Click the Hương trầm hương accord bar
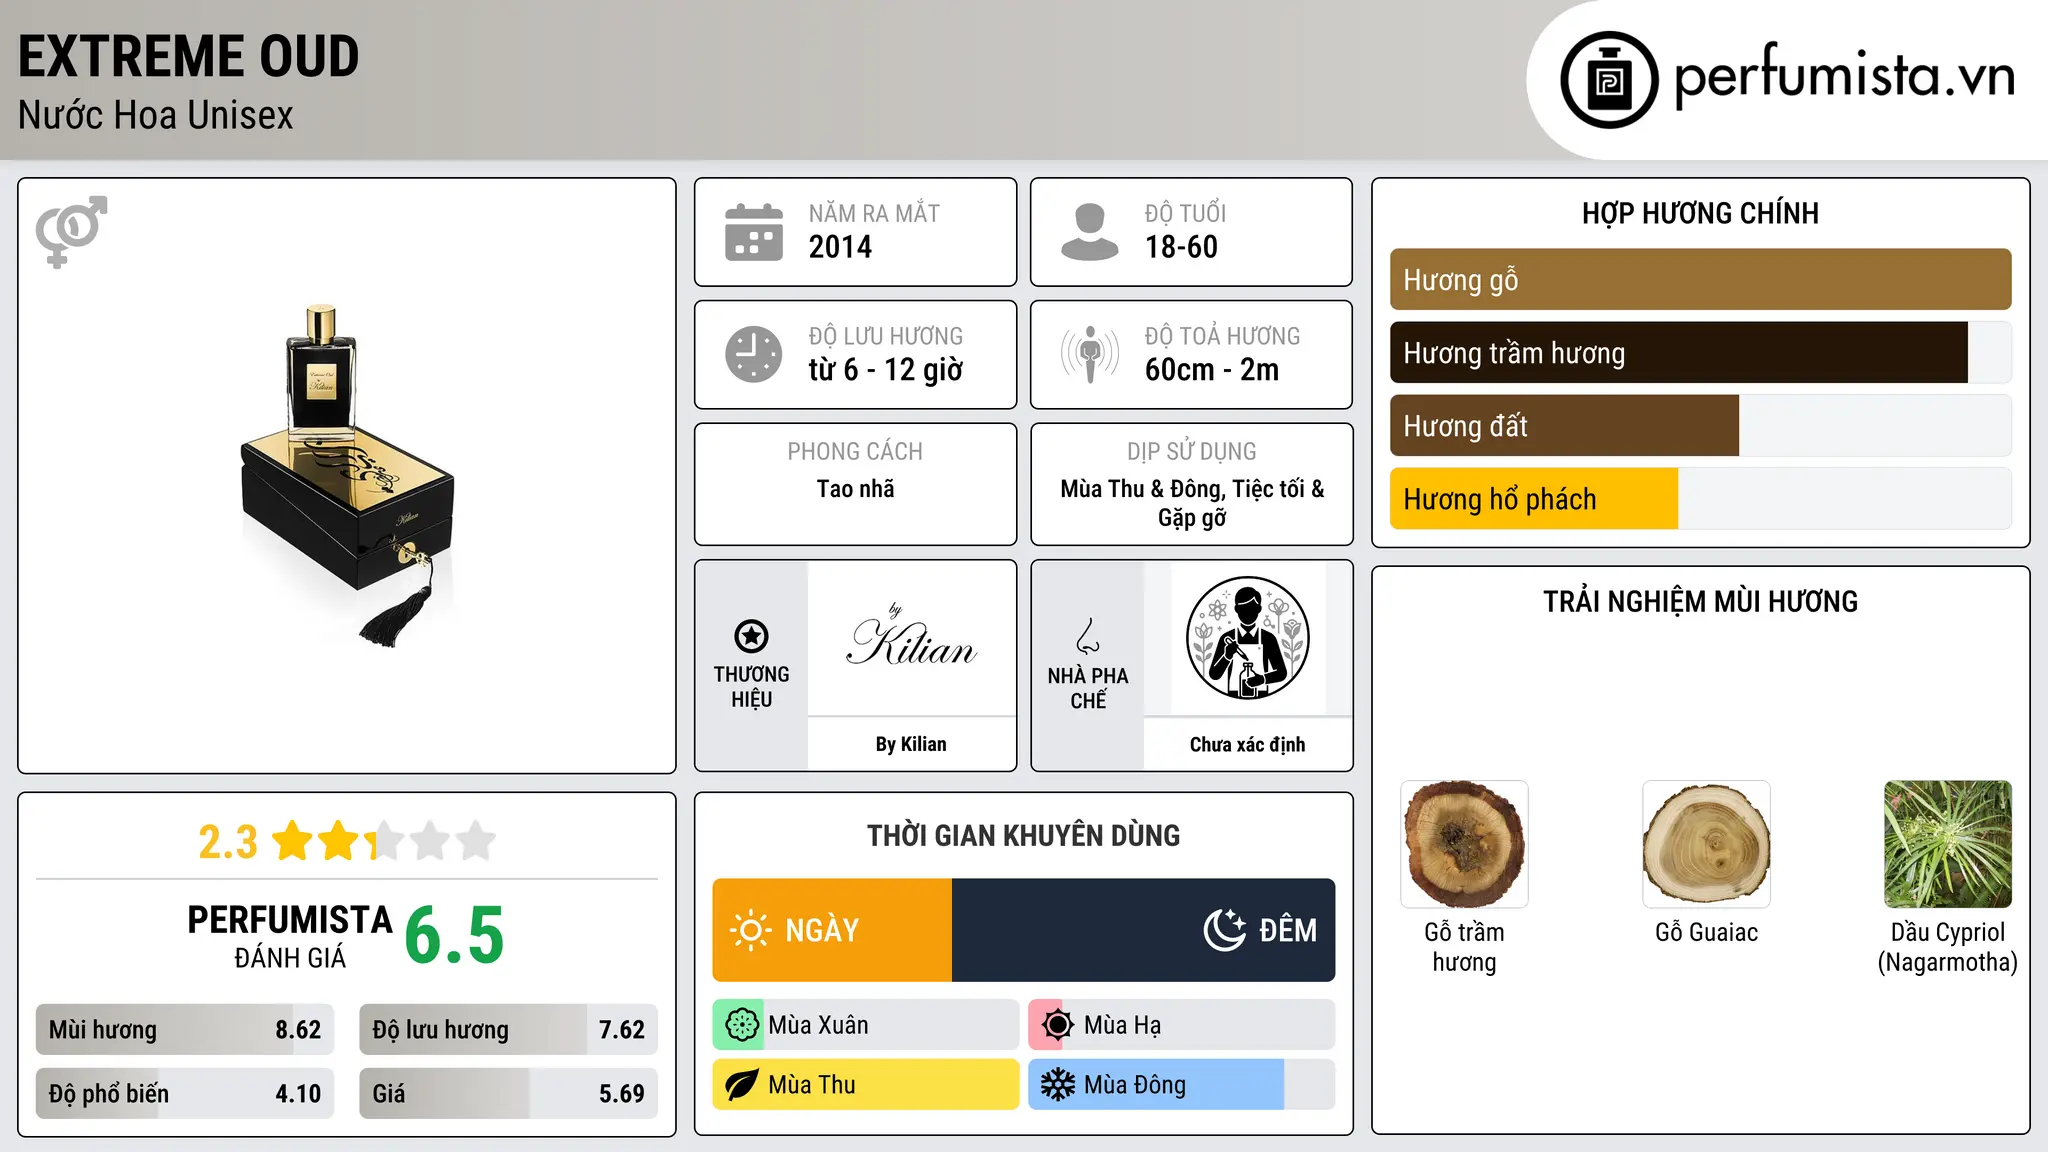This screenshot has height=1152, width=2048. click(x=1700, y=353)
